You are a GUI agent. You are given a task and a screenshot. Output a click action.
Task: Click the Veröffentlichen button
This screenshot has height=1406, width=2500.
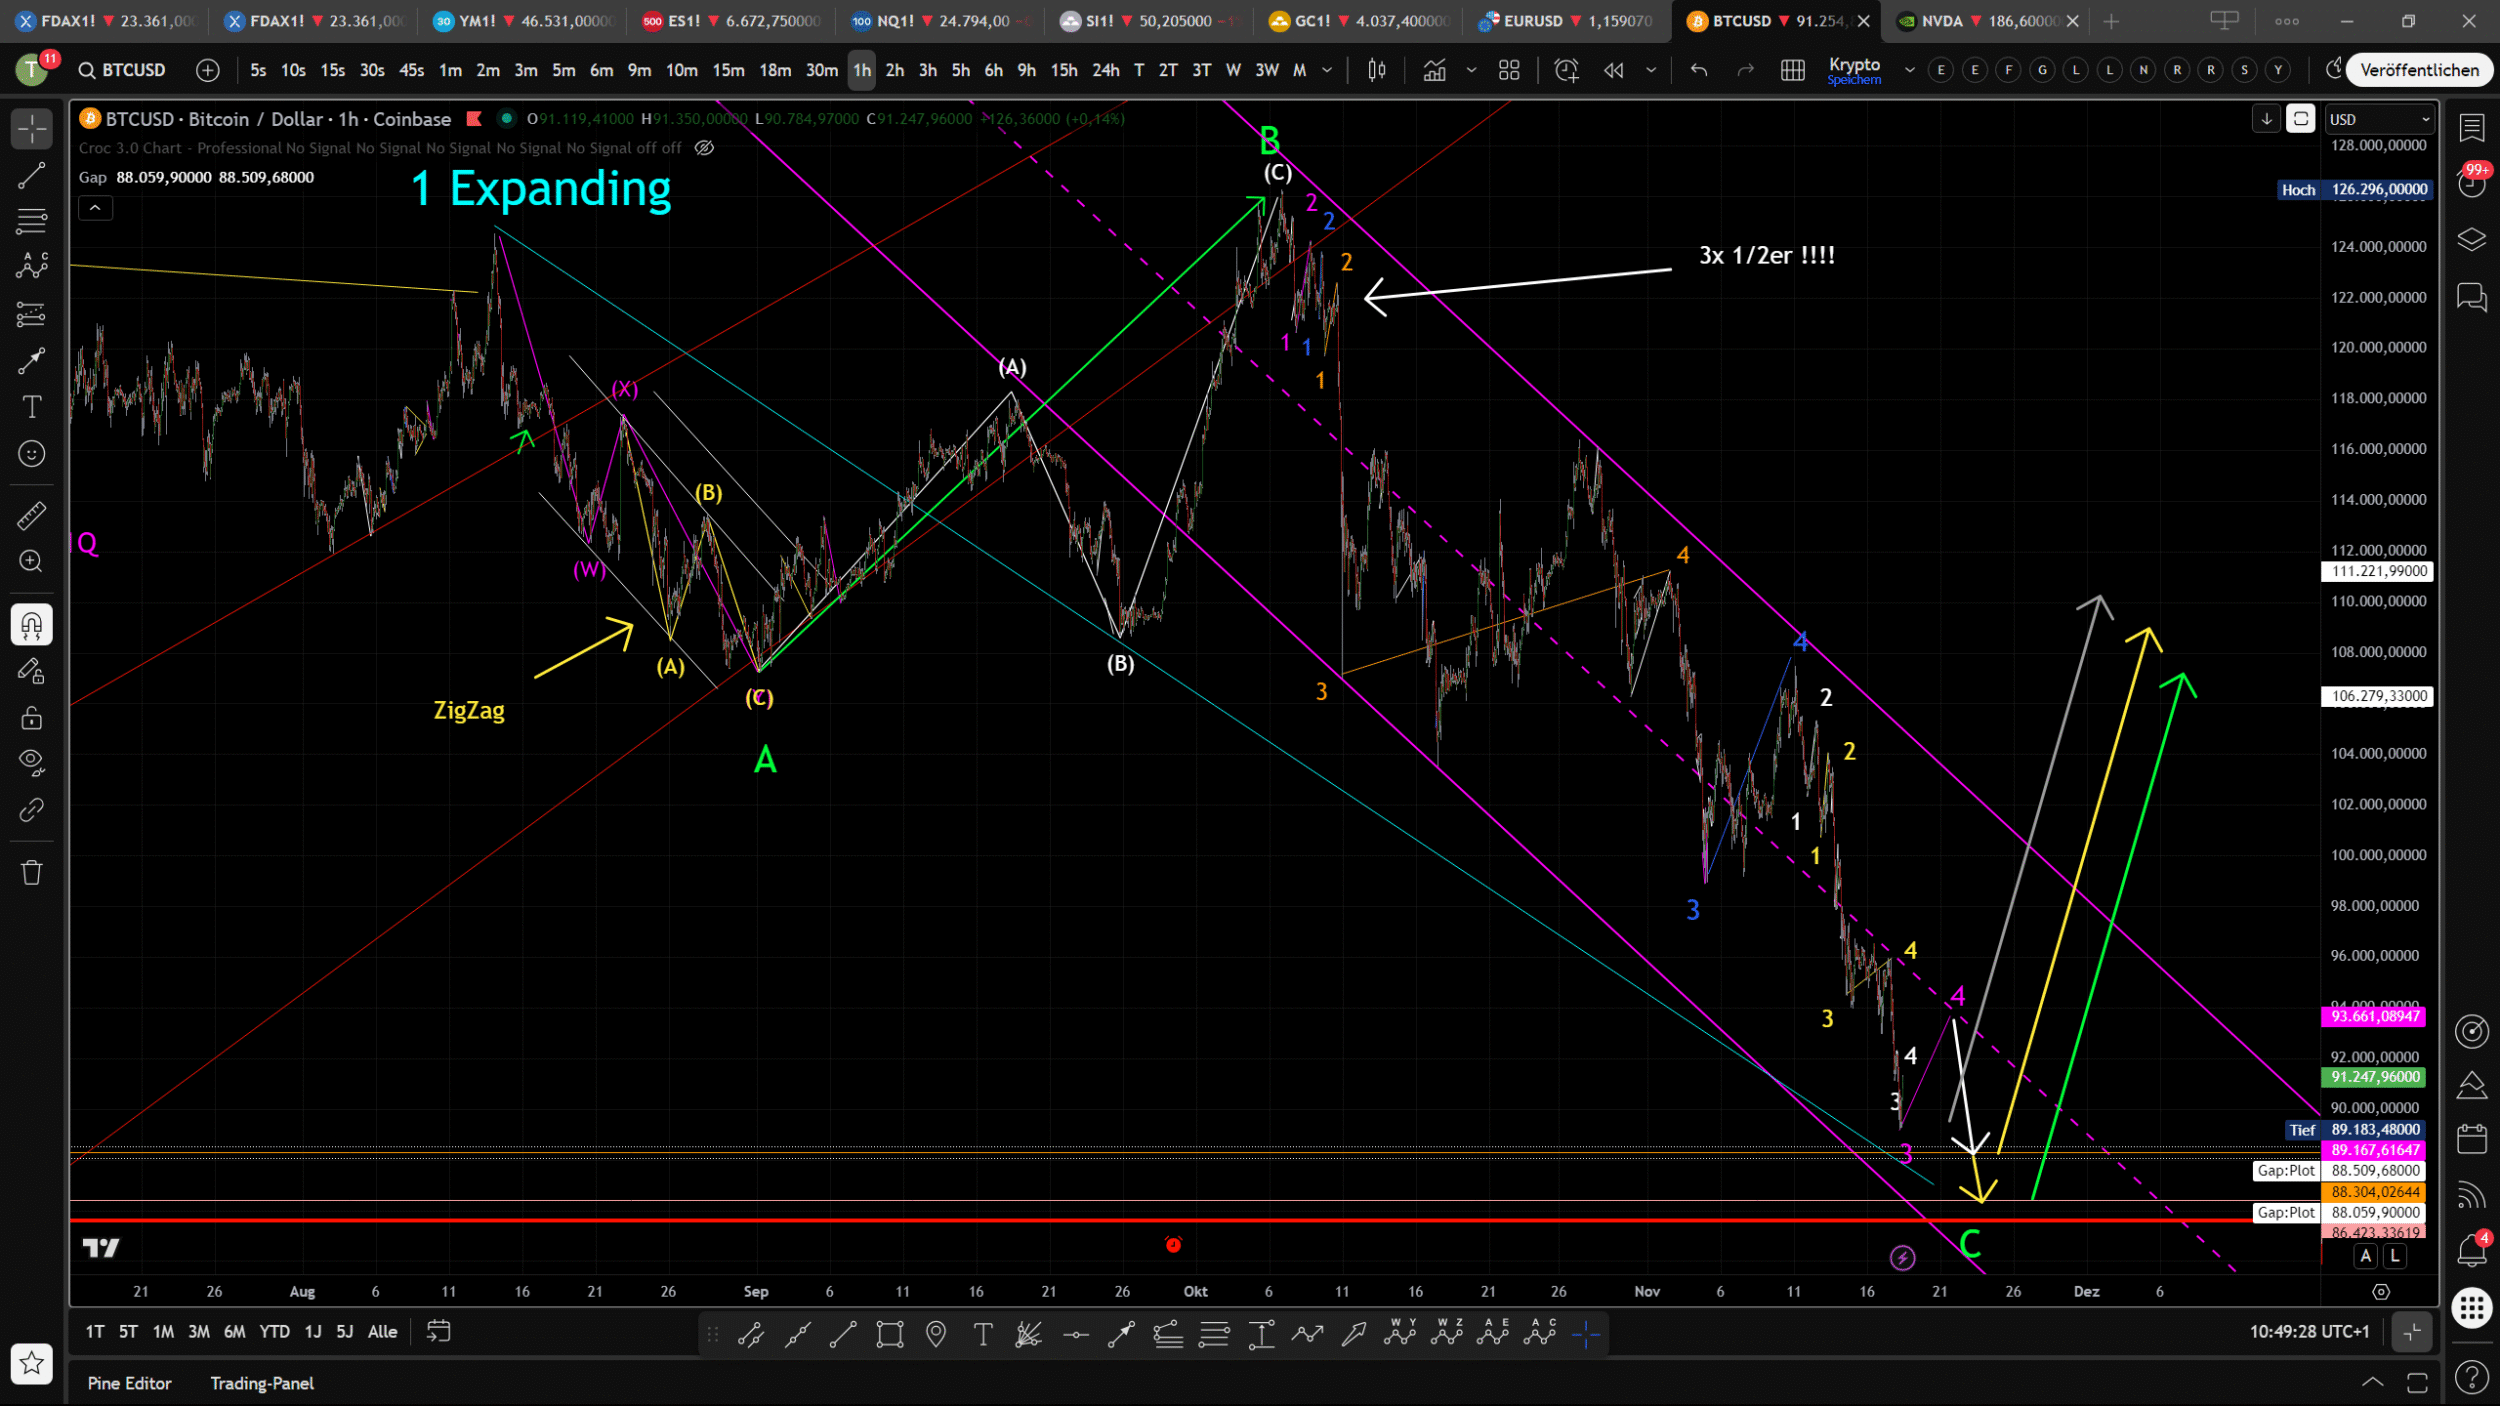click(2418, 70)
